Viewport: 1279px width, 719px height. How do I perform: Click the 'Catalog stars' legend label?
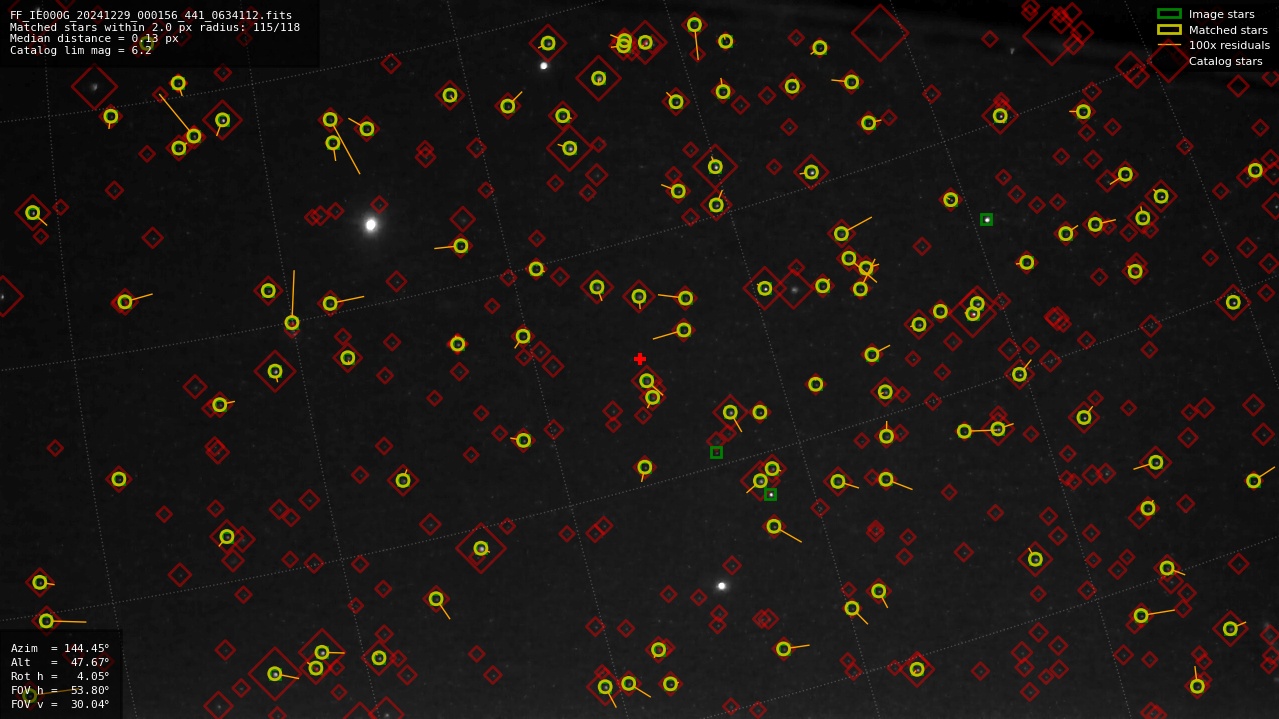(1225, 61)
